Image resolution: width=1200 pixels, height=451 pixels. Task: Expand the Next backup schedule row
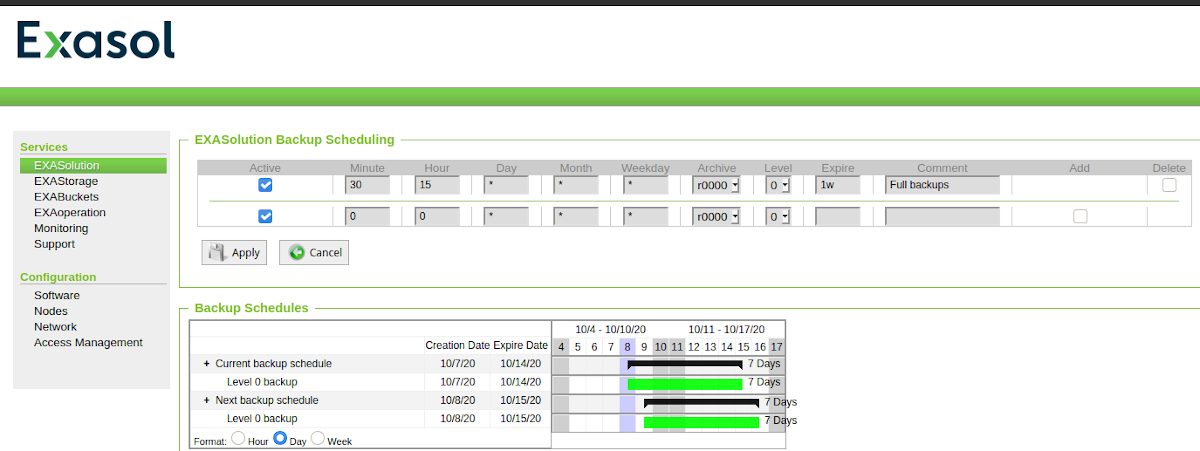(x=206, y=400)
